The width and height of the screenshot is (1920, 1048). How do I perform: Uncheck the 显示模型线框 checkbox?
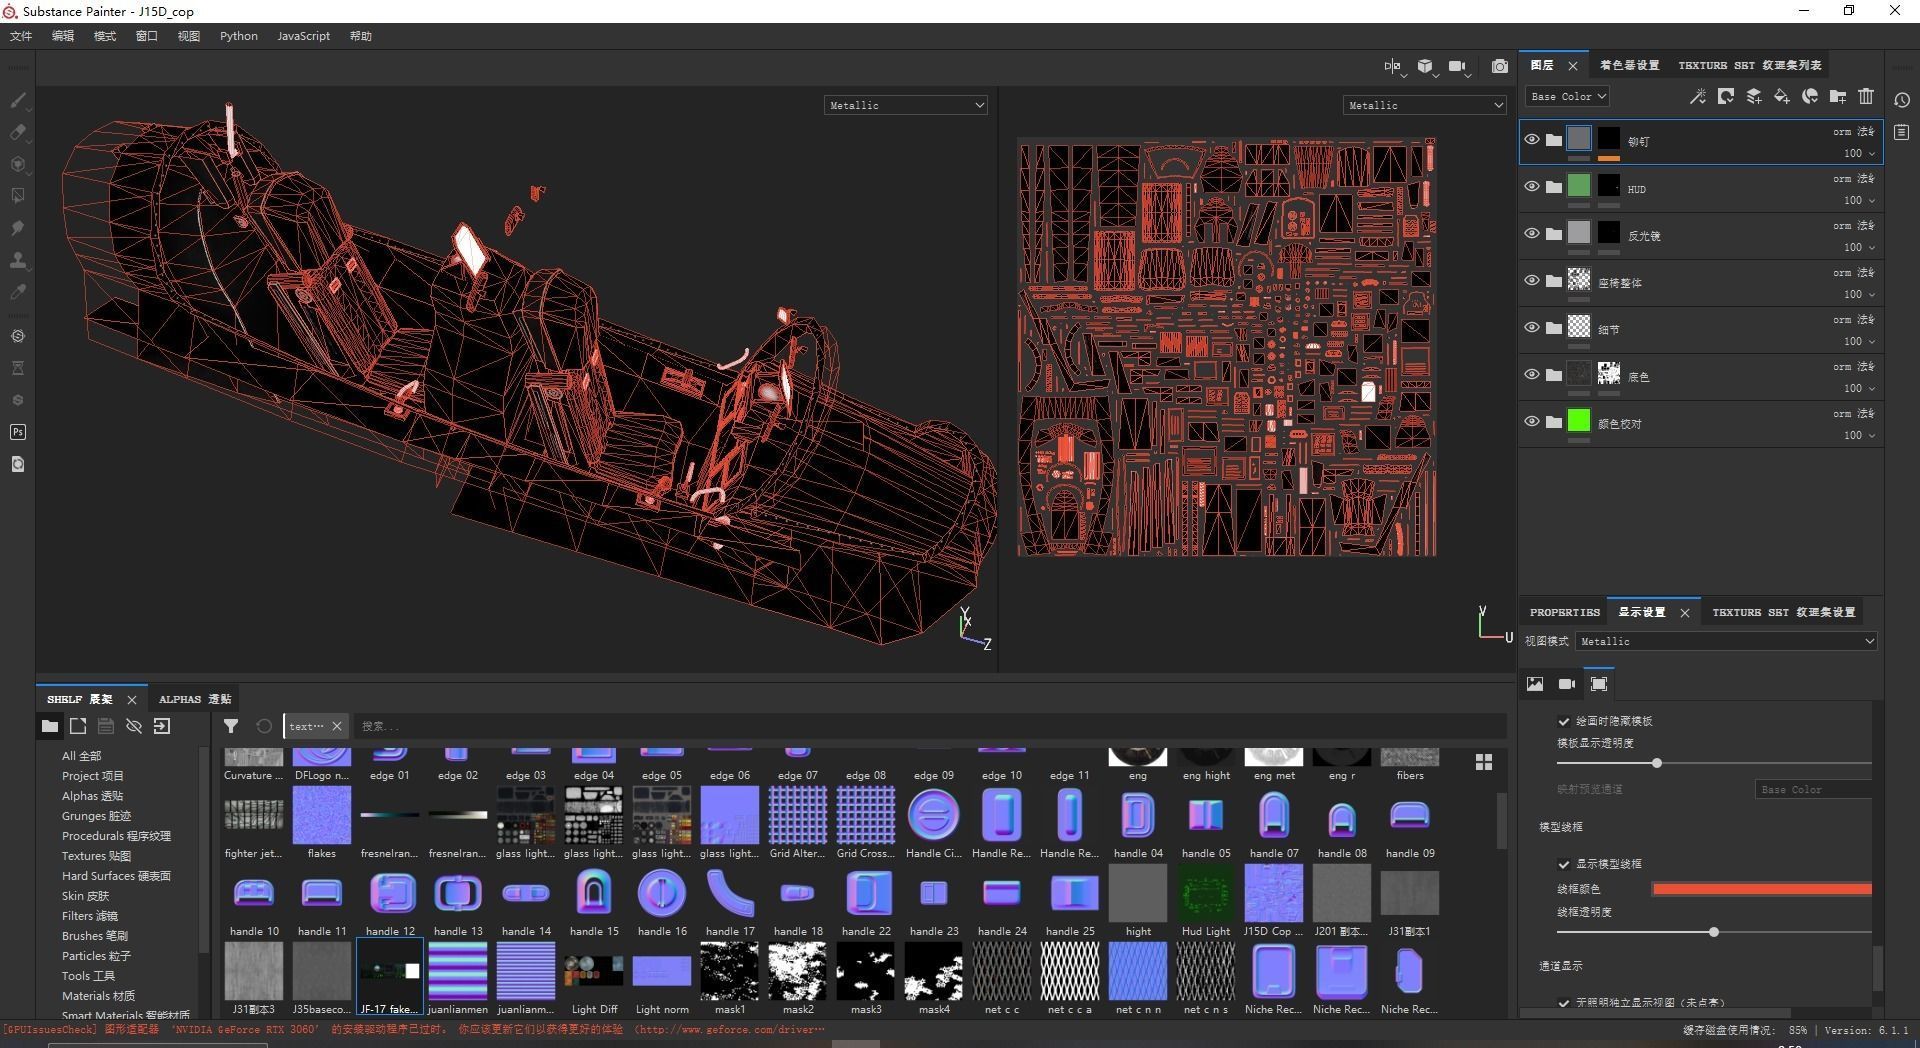[1563, 864]
